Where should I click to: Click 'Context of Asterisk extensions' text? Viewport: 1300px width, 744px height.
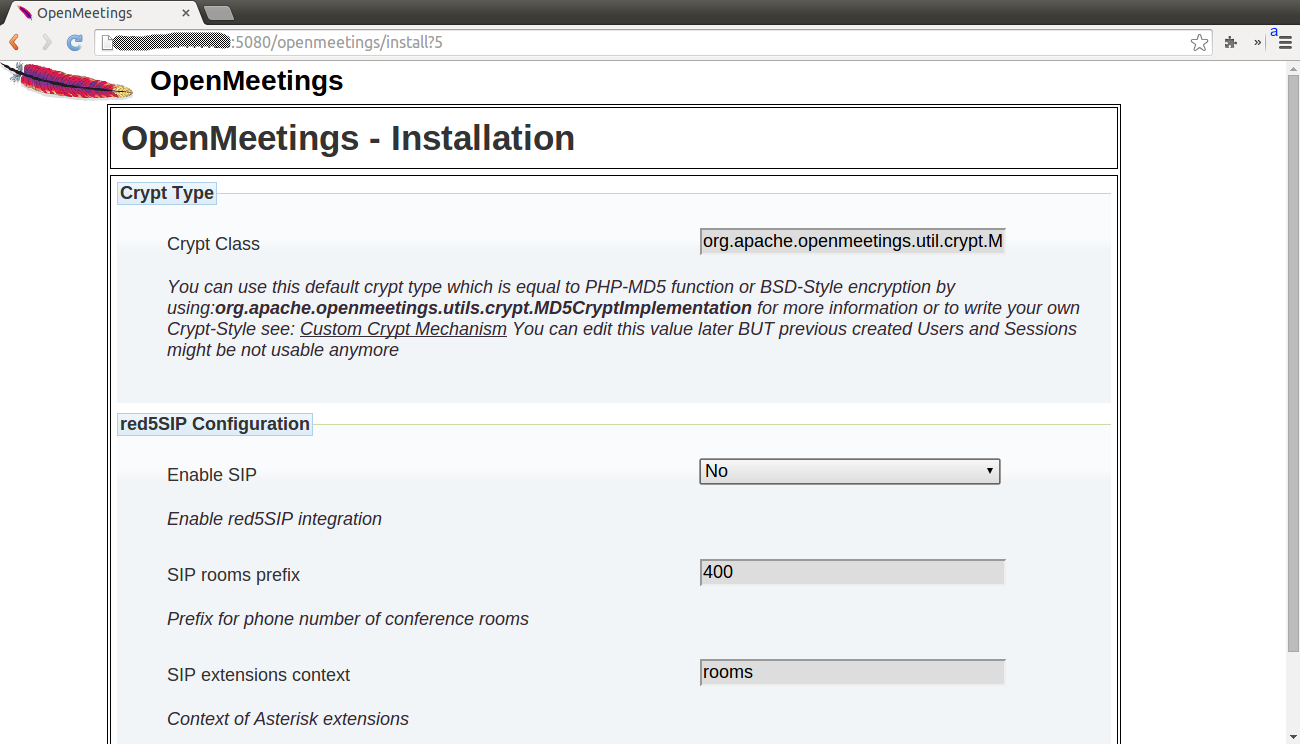coord(288,719)
